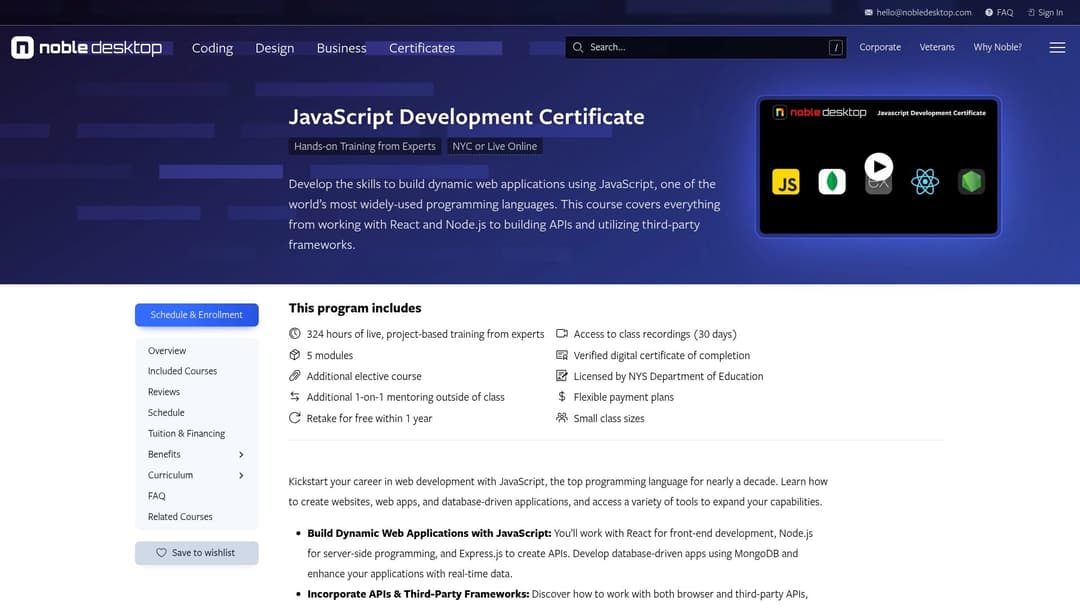Image resolution: width=1080 pixels, height=608 pixels.
Task: Open the Design menu
Action: coord(274,48)
